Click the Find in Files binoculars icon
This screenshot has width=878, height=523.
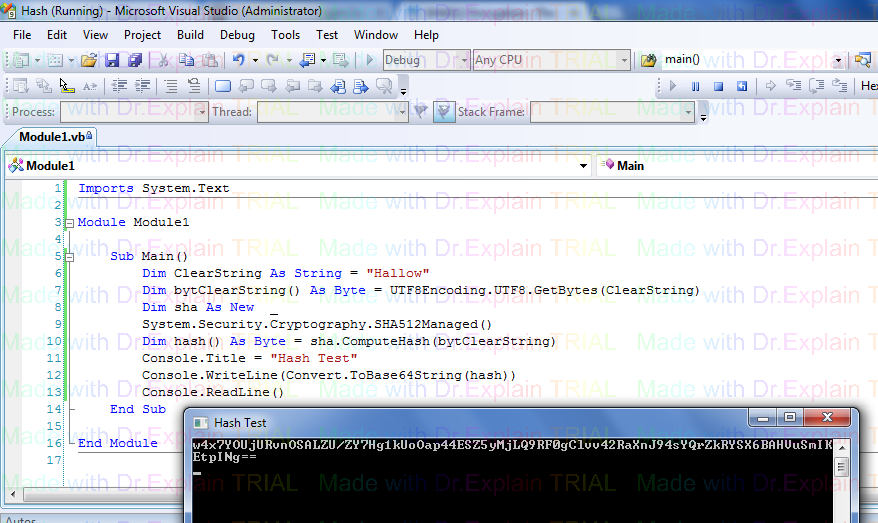pos(648,60)
